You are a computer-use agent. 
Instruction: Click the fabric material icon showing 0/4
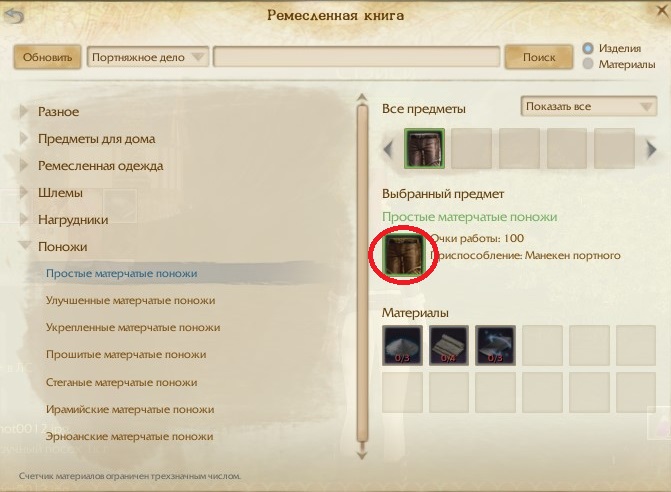[x=448, y=345]
